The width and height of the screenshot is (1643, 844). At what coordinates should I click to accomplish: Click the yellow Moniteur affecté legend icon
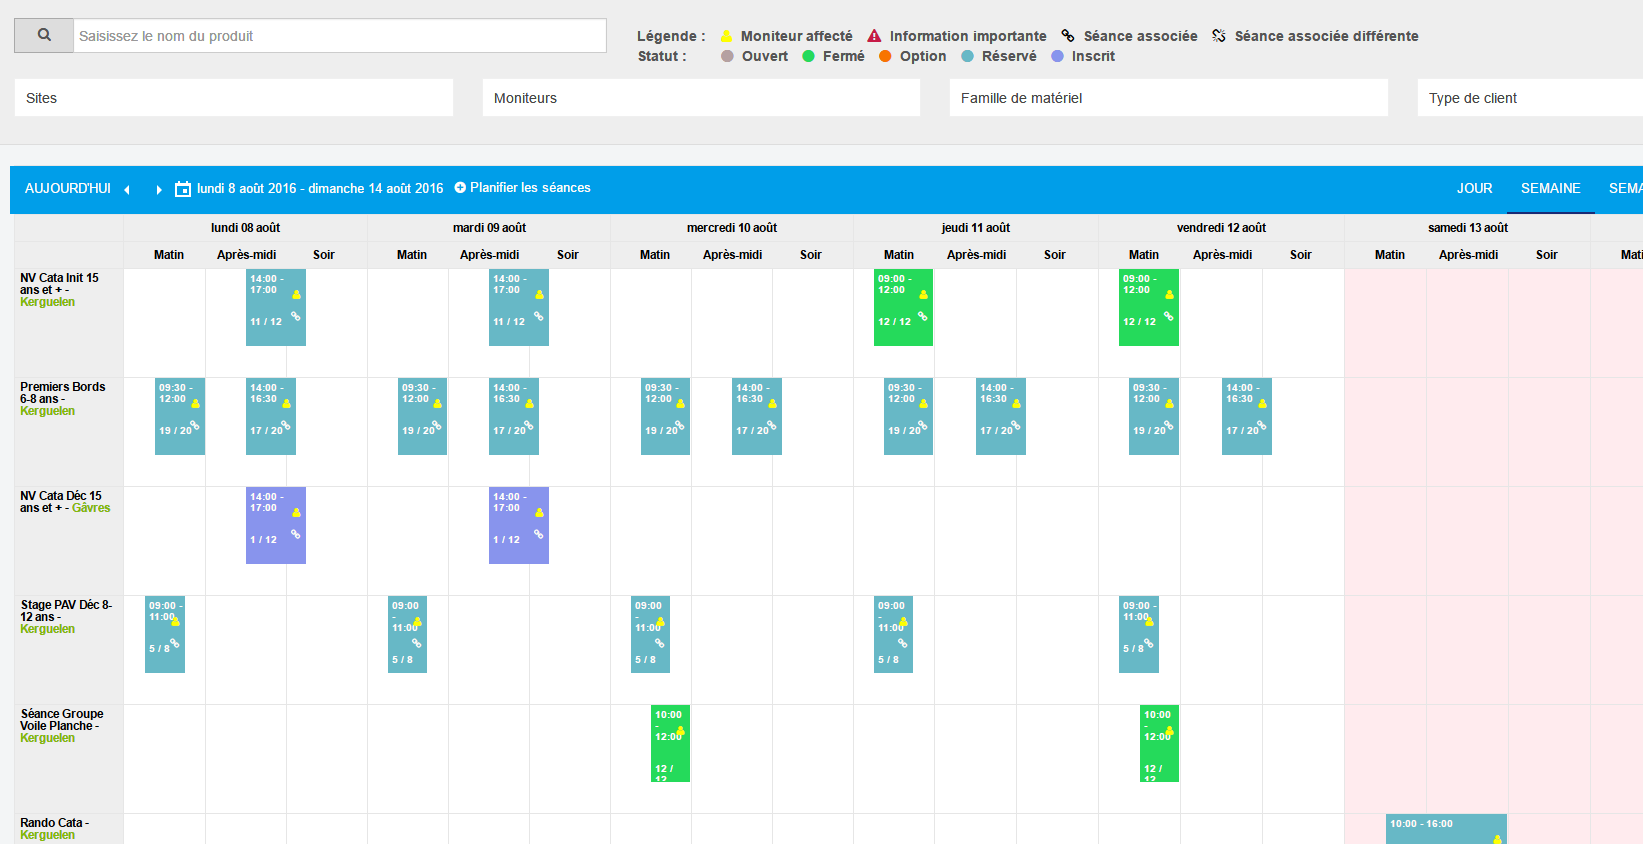(x=727, y=36)
